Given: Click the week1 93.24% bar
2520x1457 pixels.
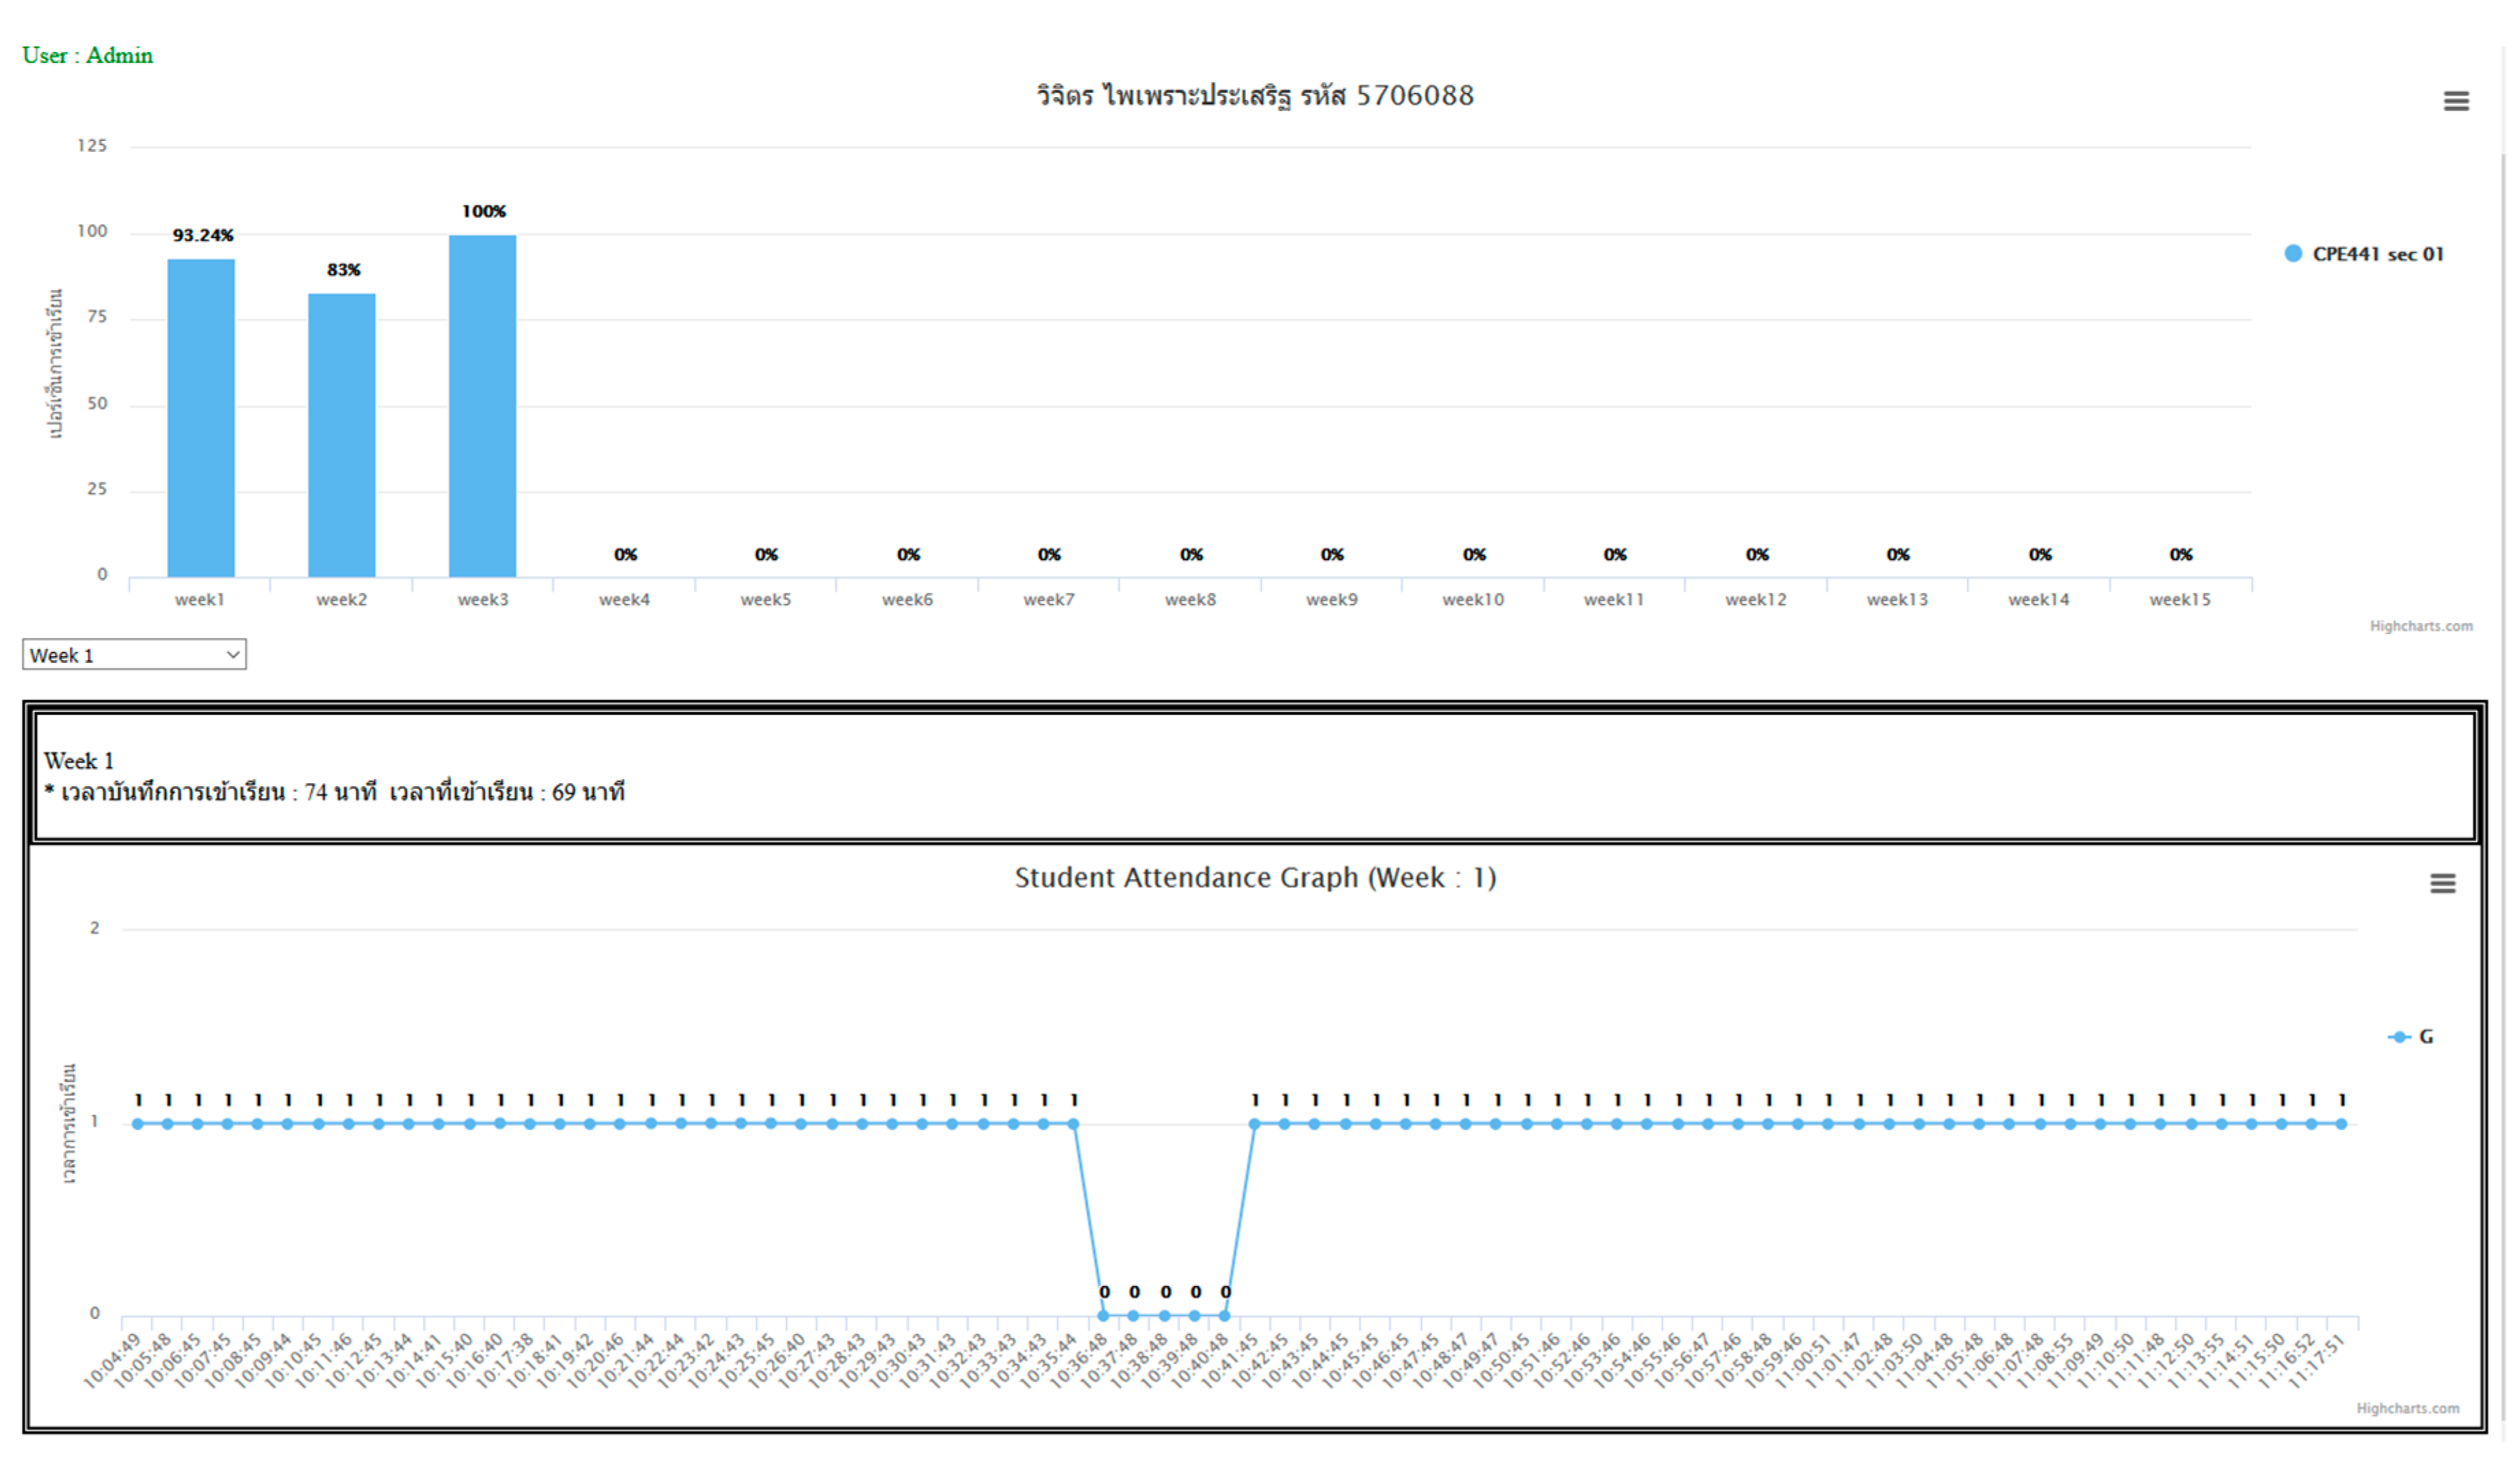Looking at the screenshot, I should [201, 417].
